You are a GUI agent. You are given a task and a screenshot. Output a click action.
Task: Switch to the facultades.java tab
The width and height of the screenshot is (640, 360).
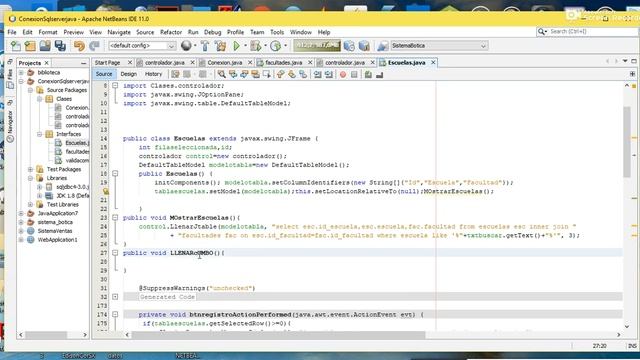tap(283, 63)
